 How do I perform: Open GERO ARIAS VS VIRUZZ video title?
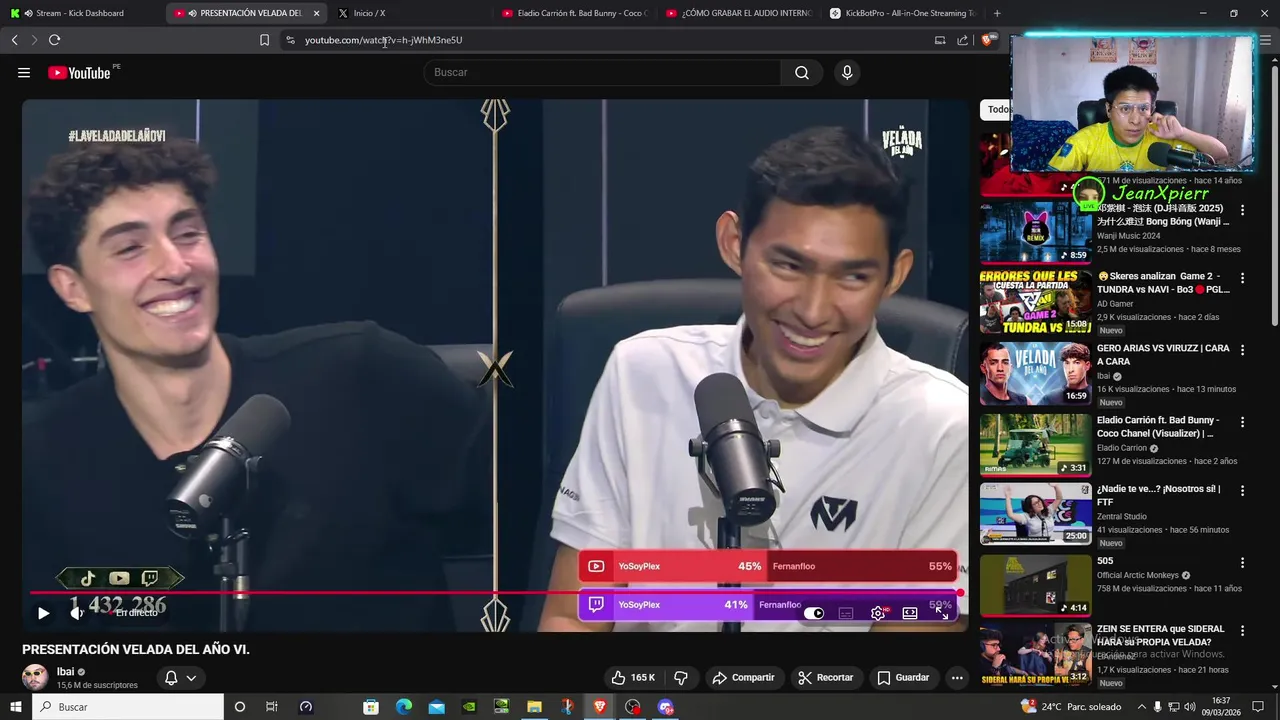(x=1163, y=355)
